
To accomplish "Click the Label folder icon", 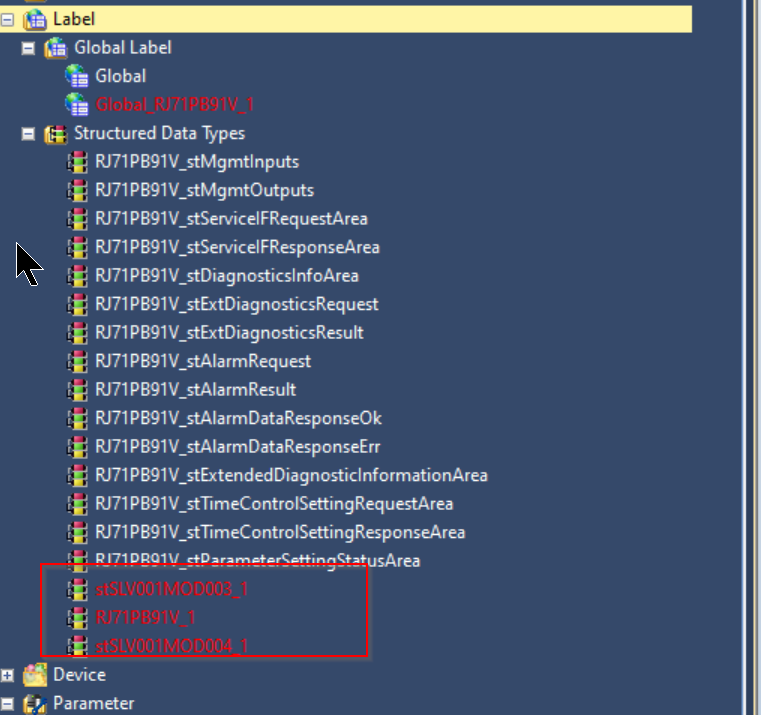I will (x=35, y=19).
